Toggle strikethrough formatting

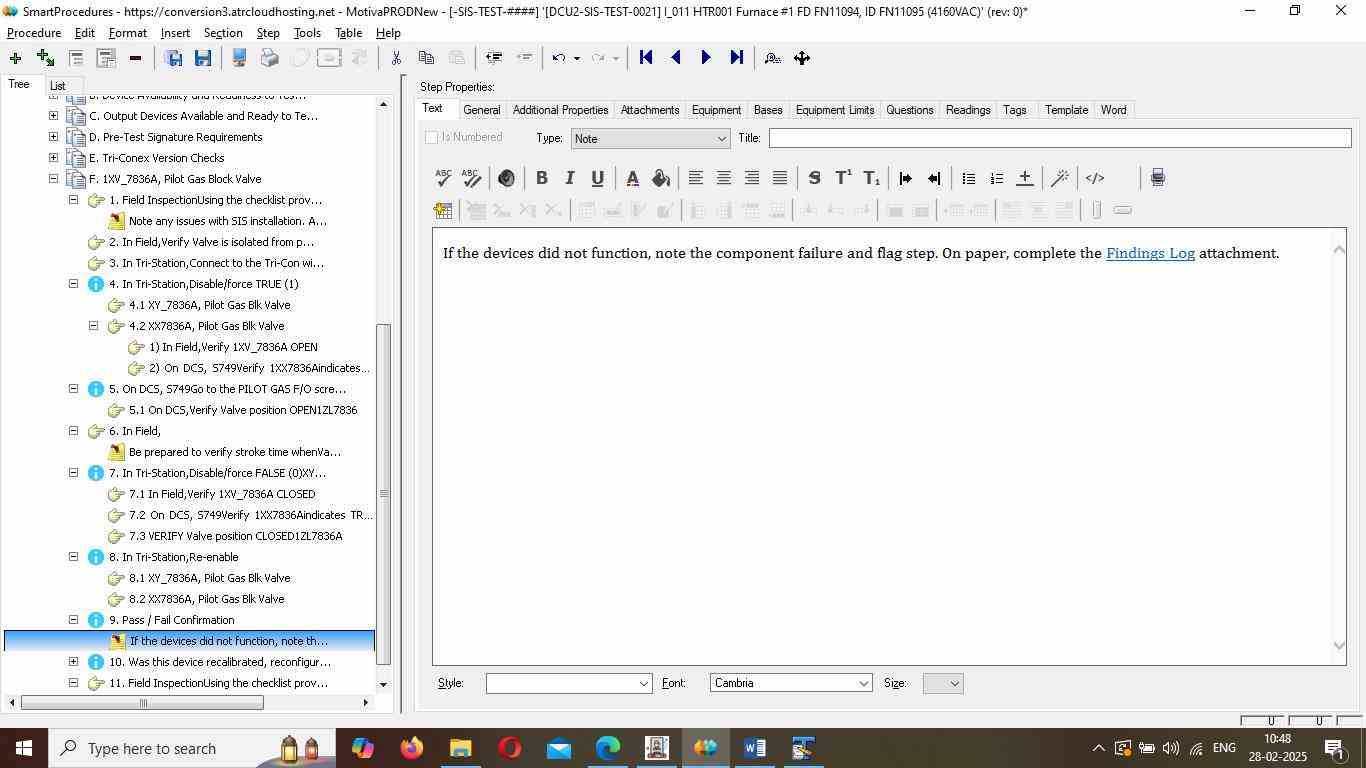click(814, 178)
